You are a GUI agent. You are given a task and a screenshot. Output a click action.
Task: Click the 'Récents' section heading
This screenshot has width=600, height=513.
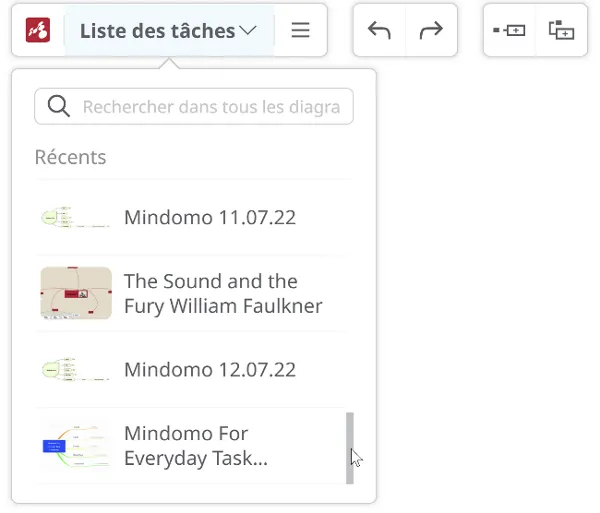coord(70,157)
